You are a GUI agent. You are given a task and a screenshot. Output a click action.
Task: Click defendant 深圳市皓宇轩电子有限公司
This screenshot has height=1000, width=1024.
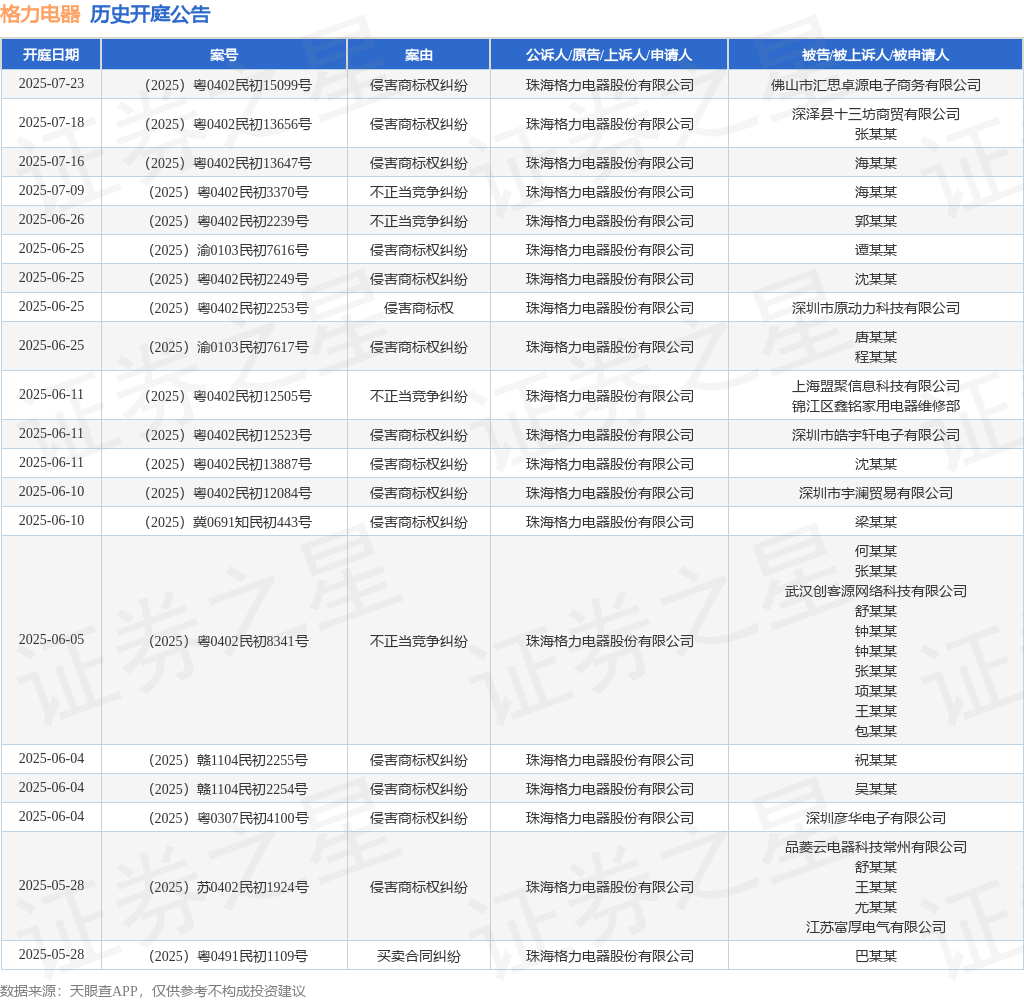click(x=876, y=436)
